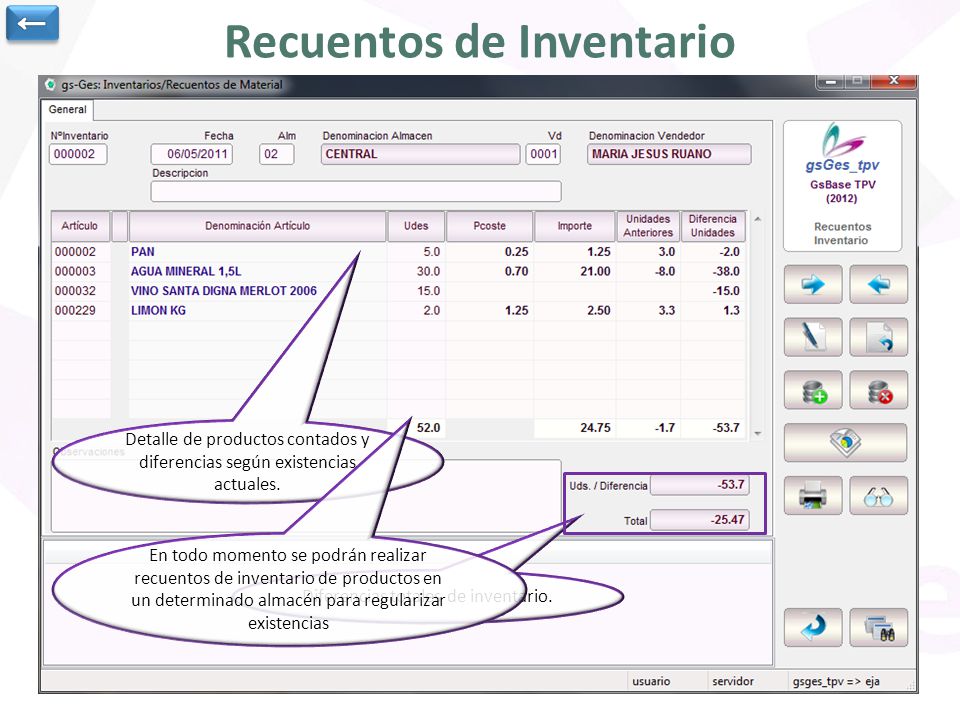This screenshot has height=720, width=960.
Task: Go to next record with right arrow
Action: point(812,284)
